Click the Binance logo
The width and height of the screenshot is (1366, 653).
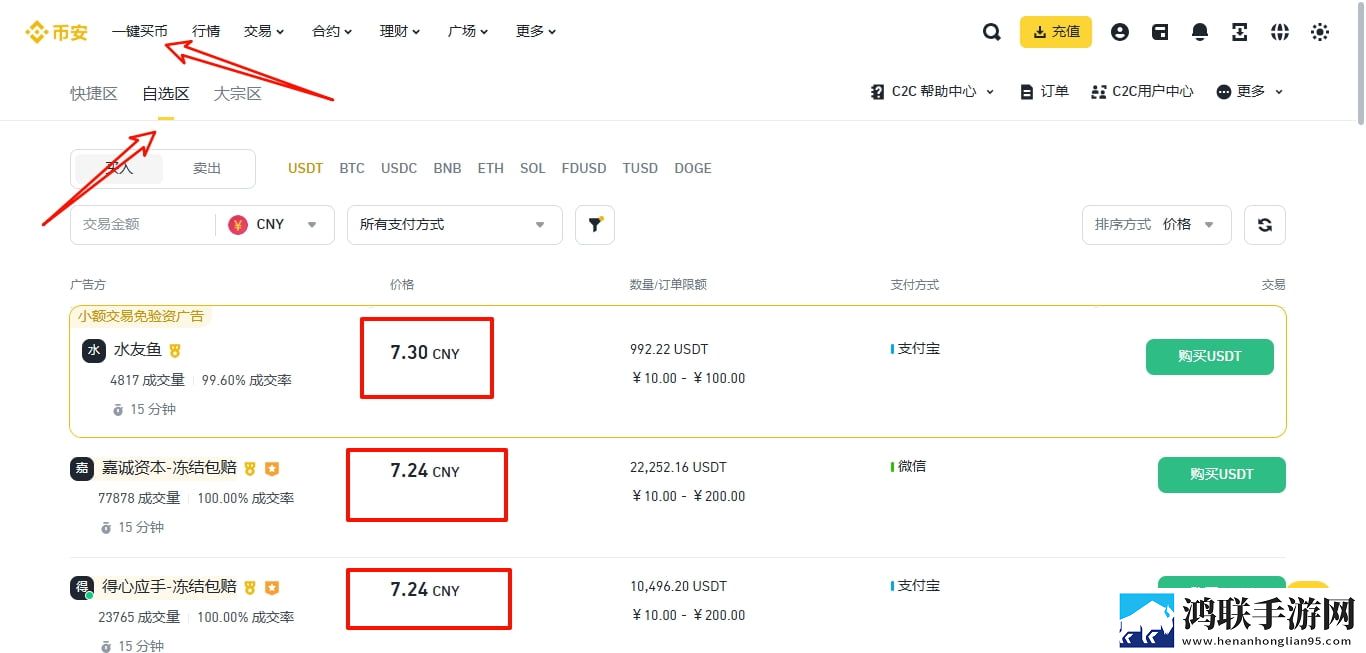(x=57, y=32)
